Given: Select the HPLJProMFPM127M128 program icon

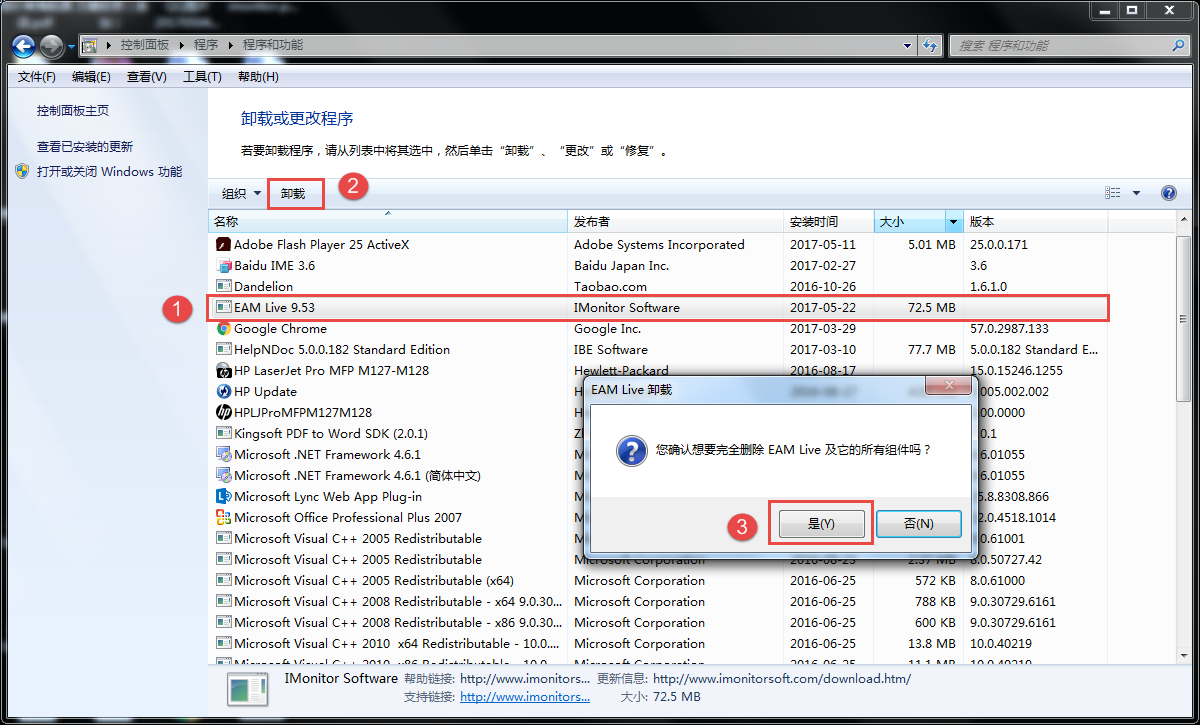Looking at the screenshot, I should pos(224,412).
